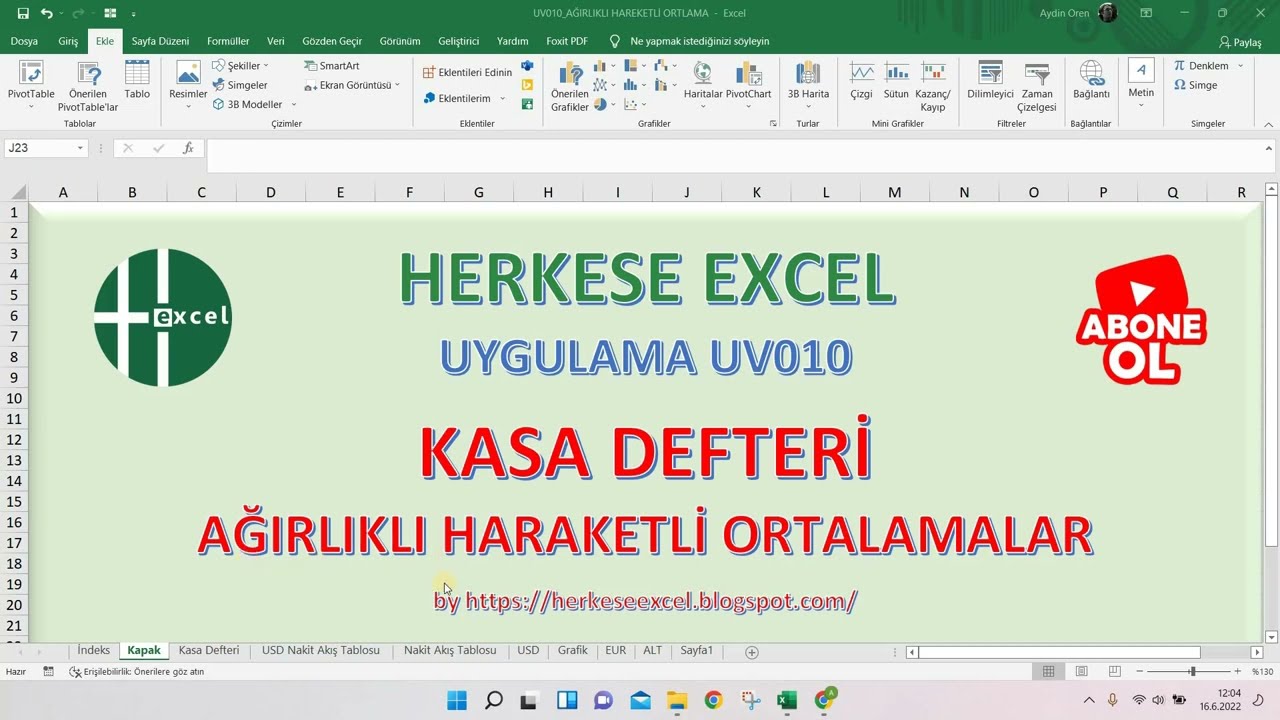Open the USD Nakit Akış Tablosu sheet
Screen dimensions: 1280x720
[321, 650]
